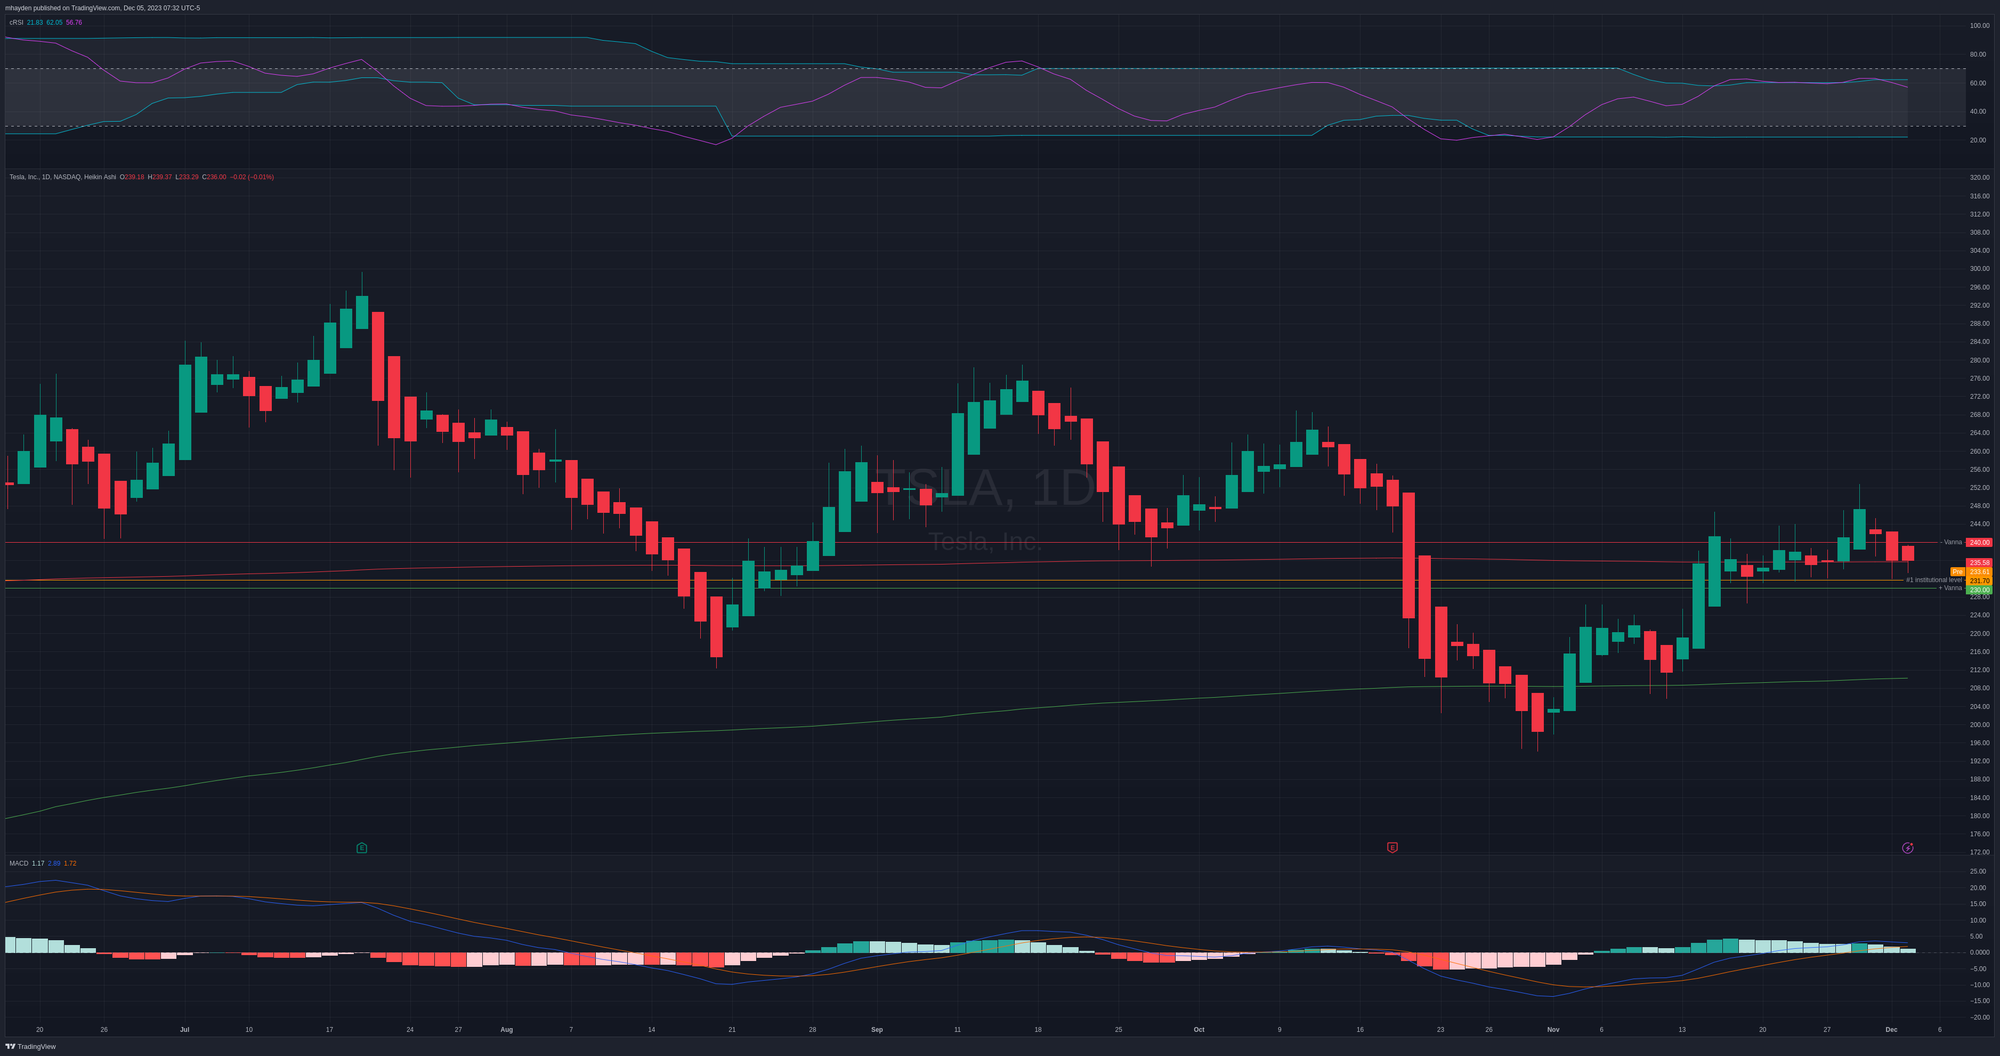Click the 320.00 price axis label

coord(1979,177)
